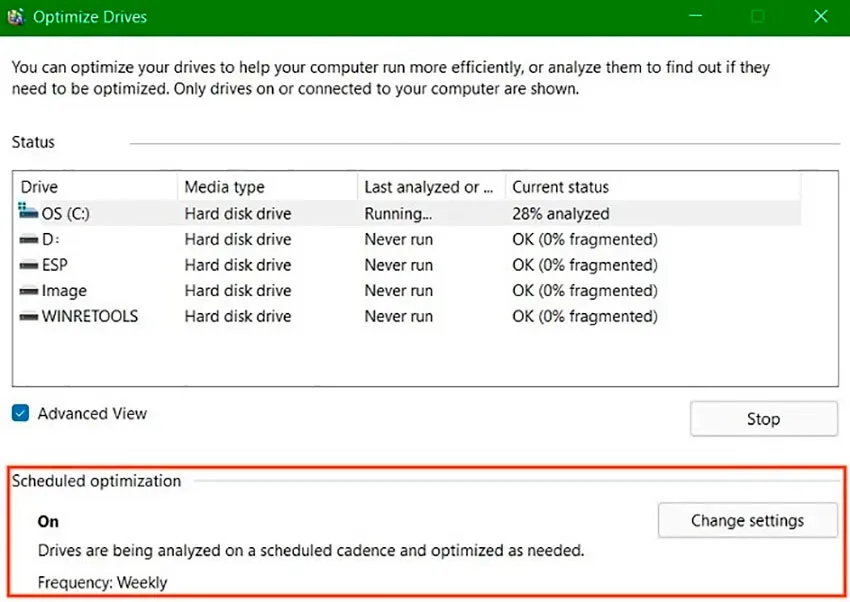The image size is (850, 602).
Task: Minimize the Optimize Drives window
Action: pos(696,16)
